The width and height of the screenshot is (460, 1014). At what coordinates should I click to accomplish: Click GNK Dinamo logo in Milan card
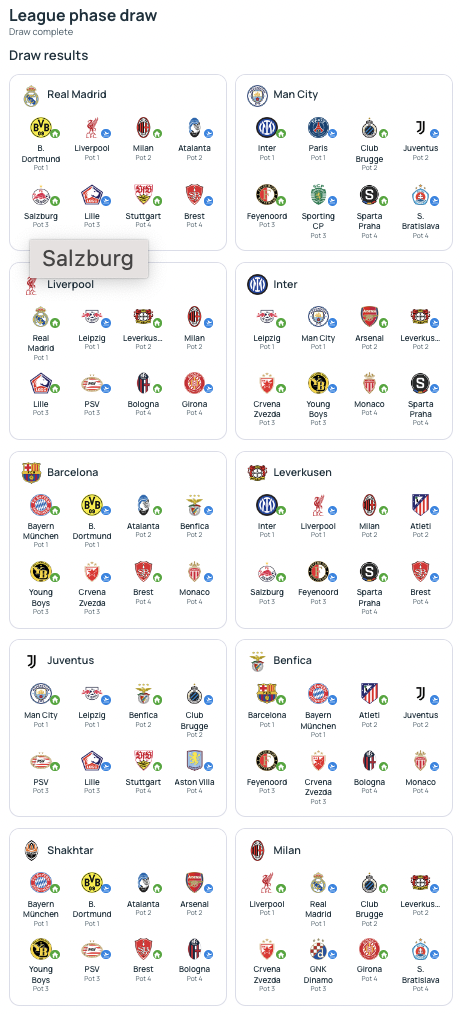[318, 948]
